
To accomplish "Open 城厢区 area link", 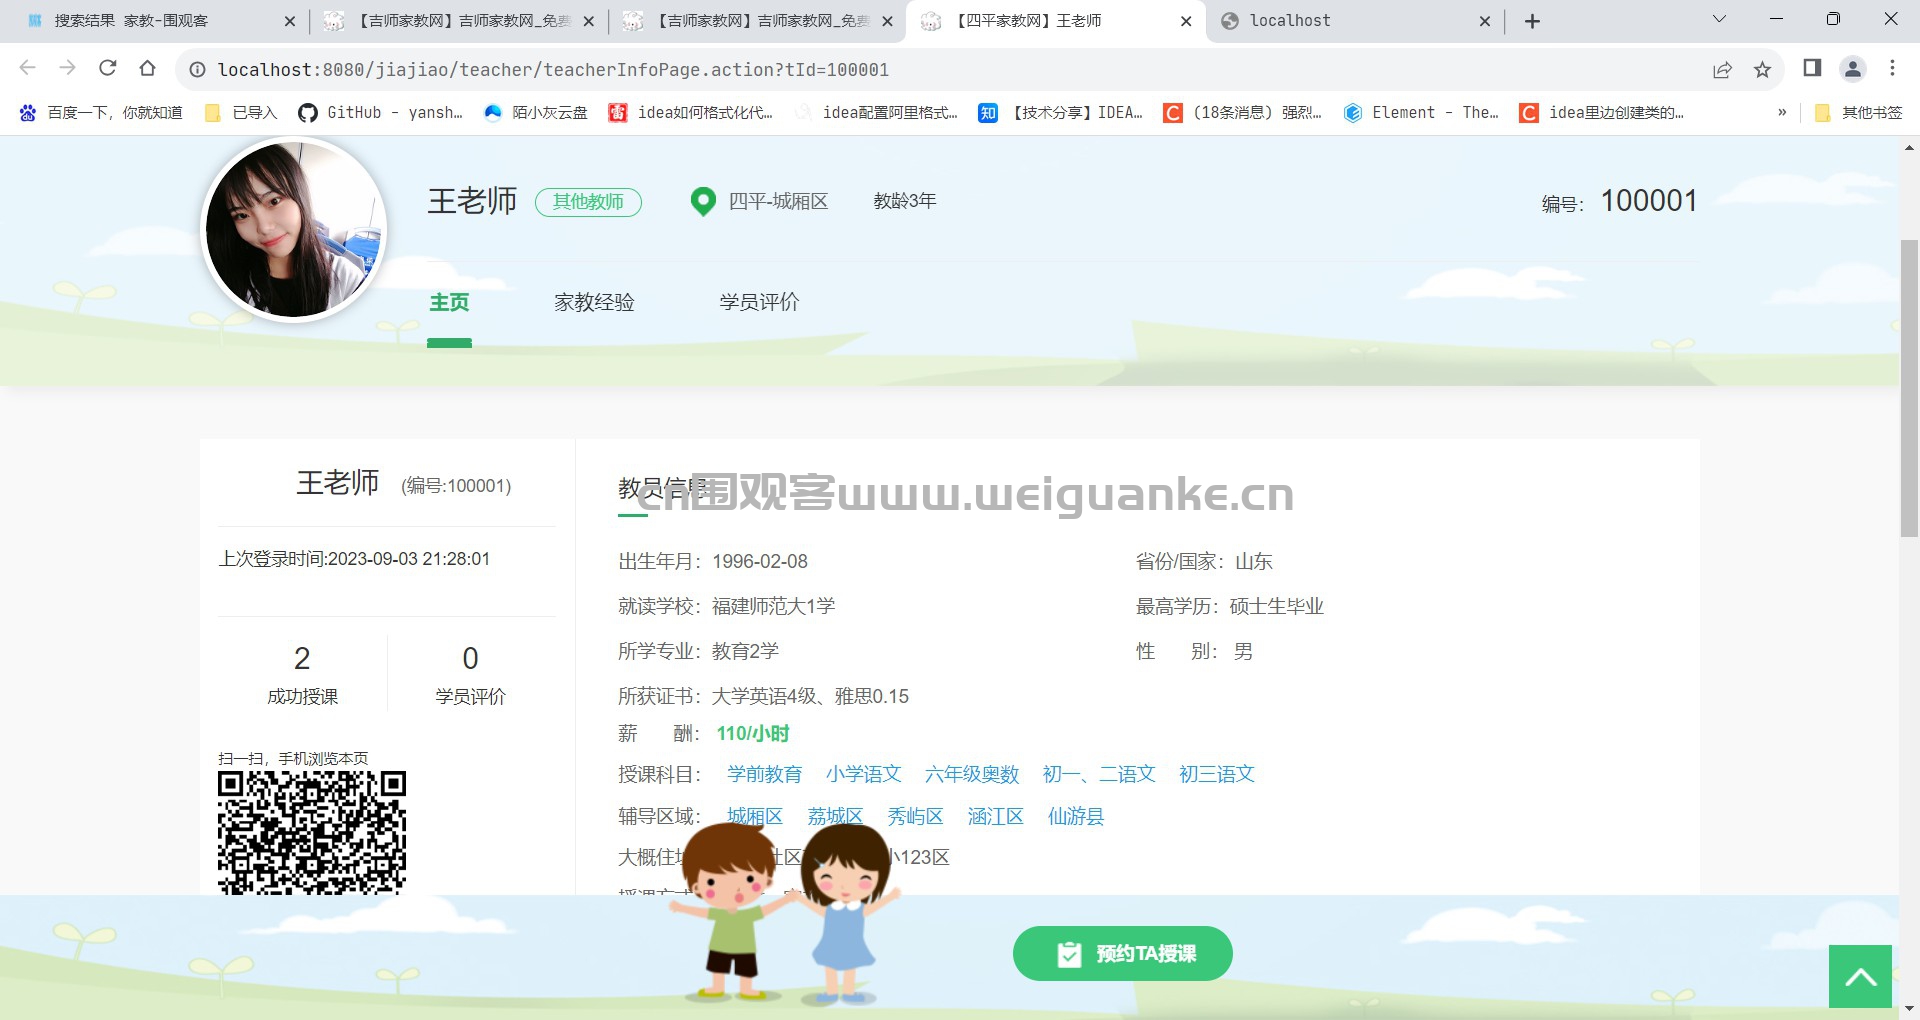I will [755, 816].
